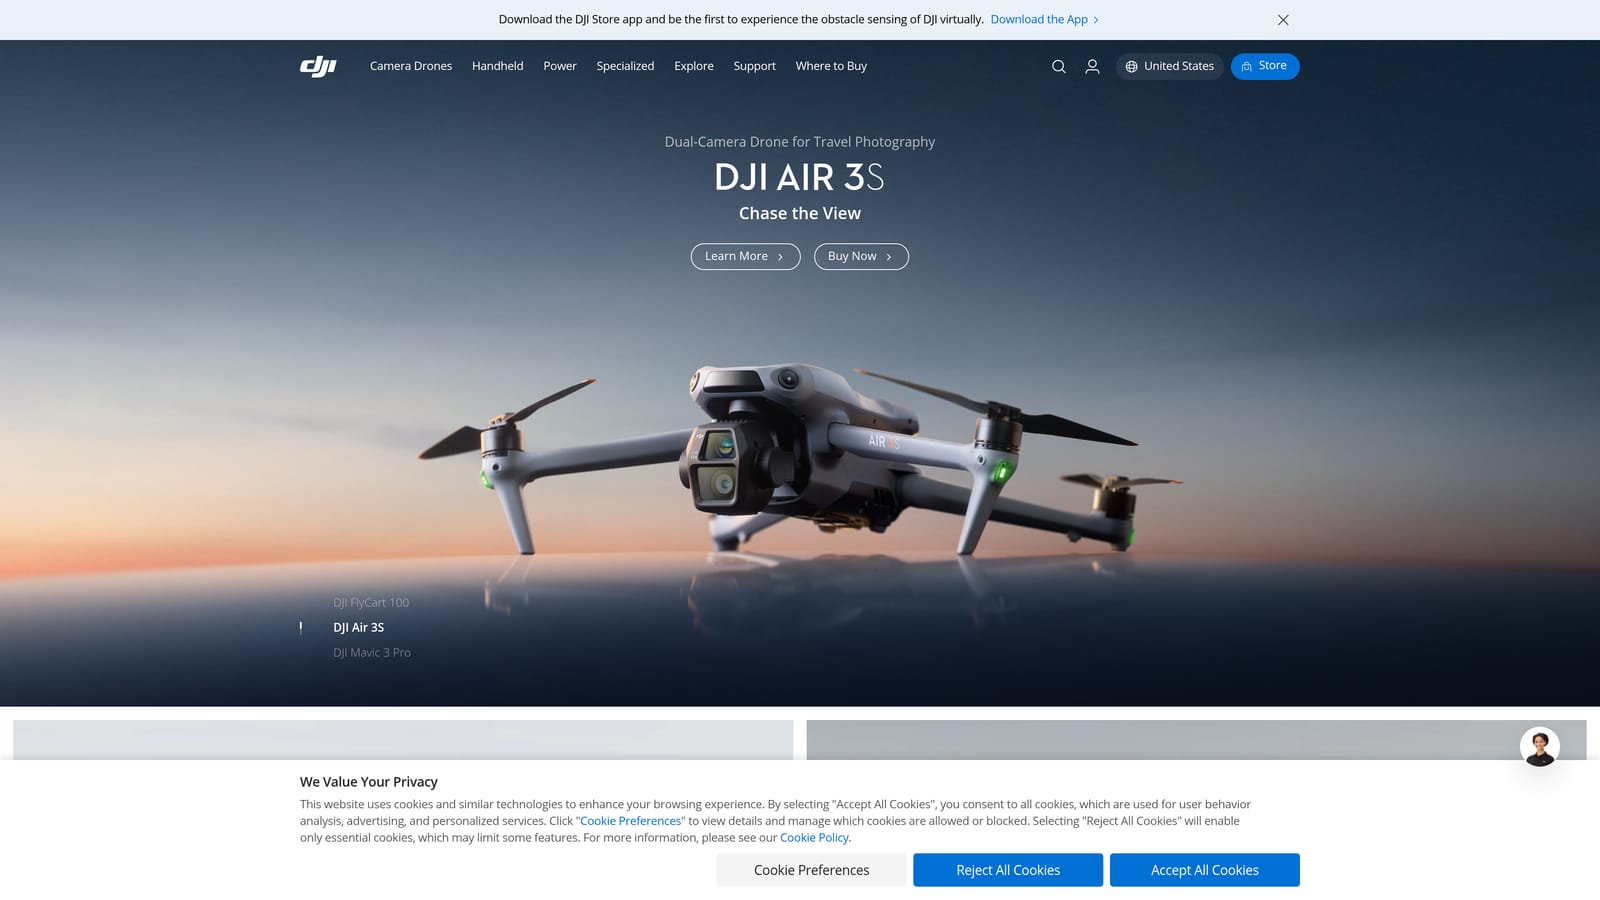
Task: Open the Cookie Policy link
Action: pos(814,838)
